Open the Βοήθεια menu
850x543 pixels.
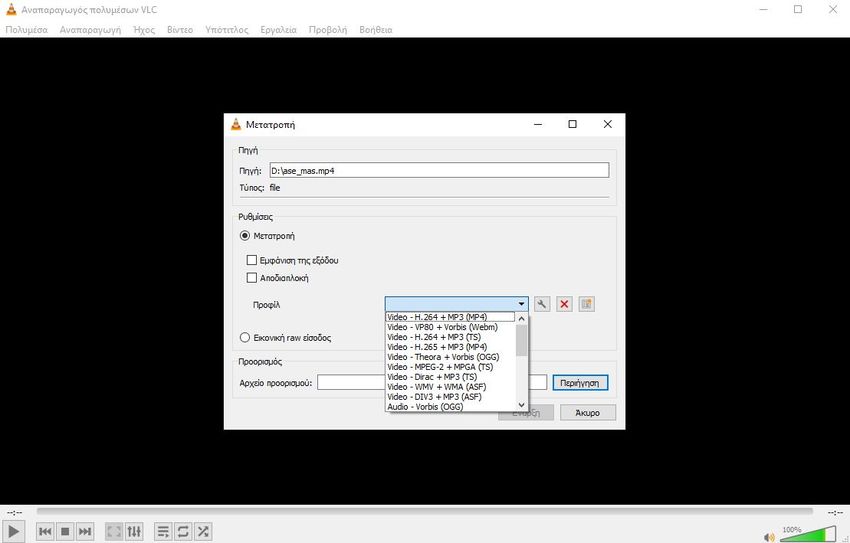point(376,30)
